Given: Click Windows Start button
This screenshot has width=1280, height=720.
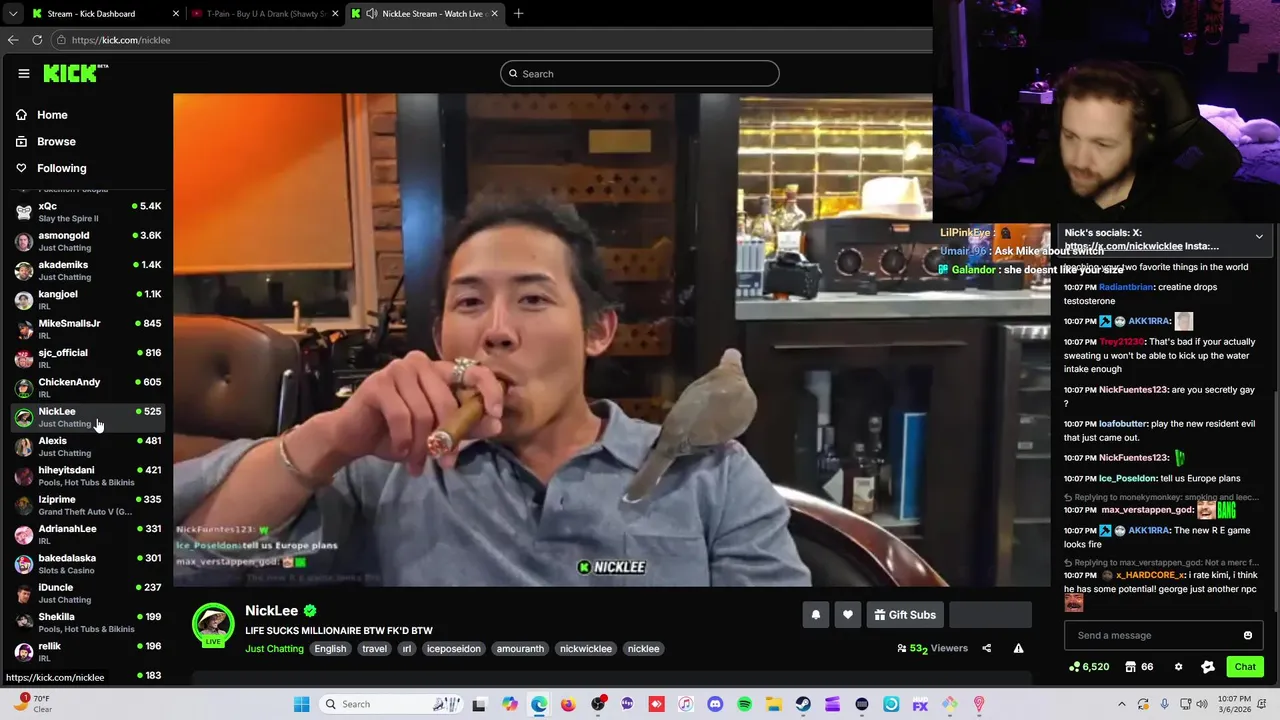Looking at the screenshot, I should [x=302, y=704].
